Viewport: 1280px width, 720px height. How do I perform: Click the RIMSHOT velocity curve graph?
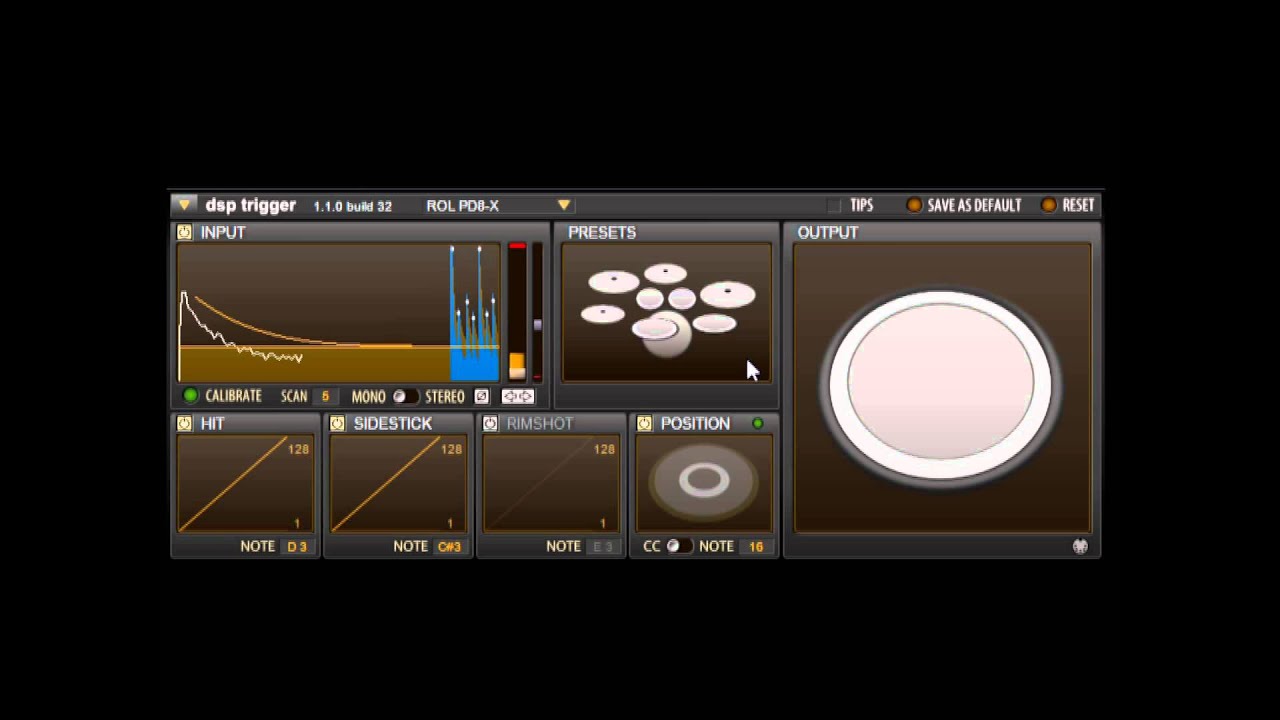pyautogui.click(x=551, y=484)
